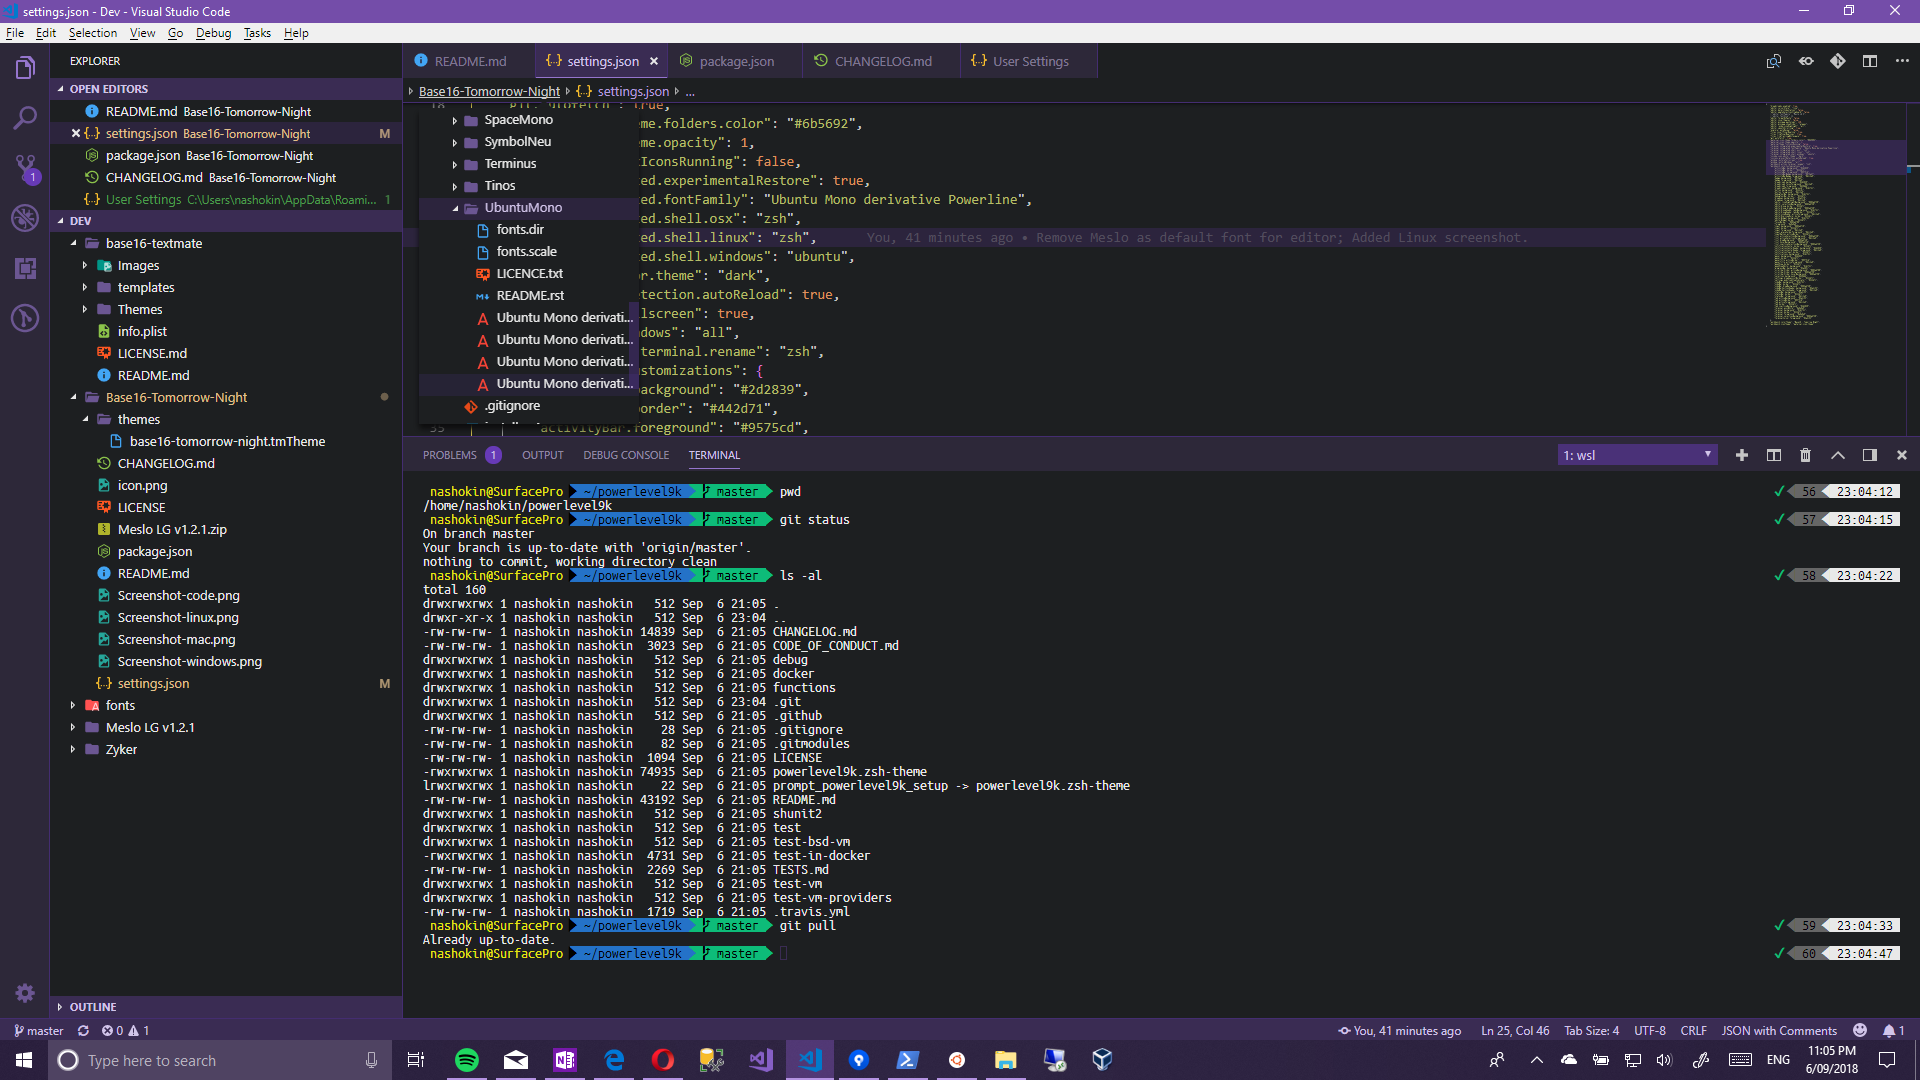Open the Extensions view
Viewport: 1920px width, 1080px height.
pyautogui.click(x=25, y=268)
